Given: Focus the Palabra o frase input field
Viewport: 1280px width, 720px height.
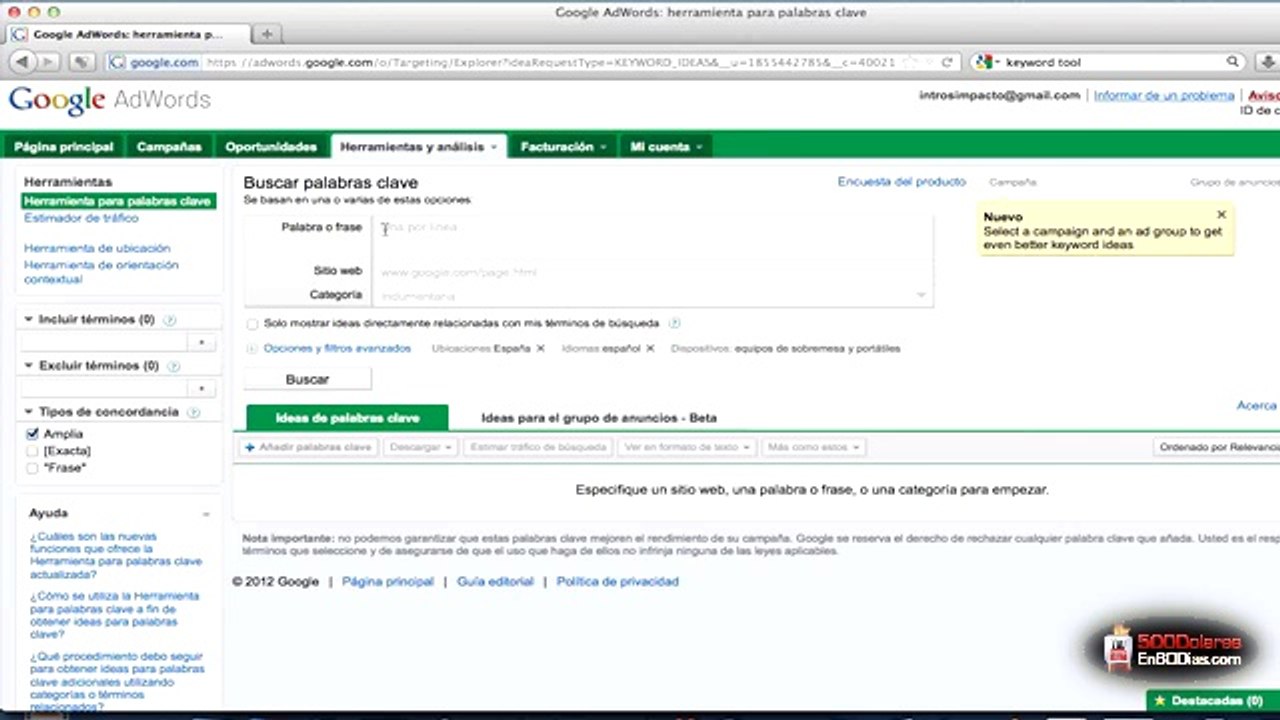Looking at the screenshot, I should (652, 237).
